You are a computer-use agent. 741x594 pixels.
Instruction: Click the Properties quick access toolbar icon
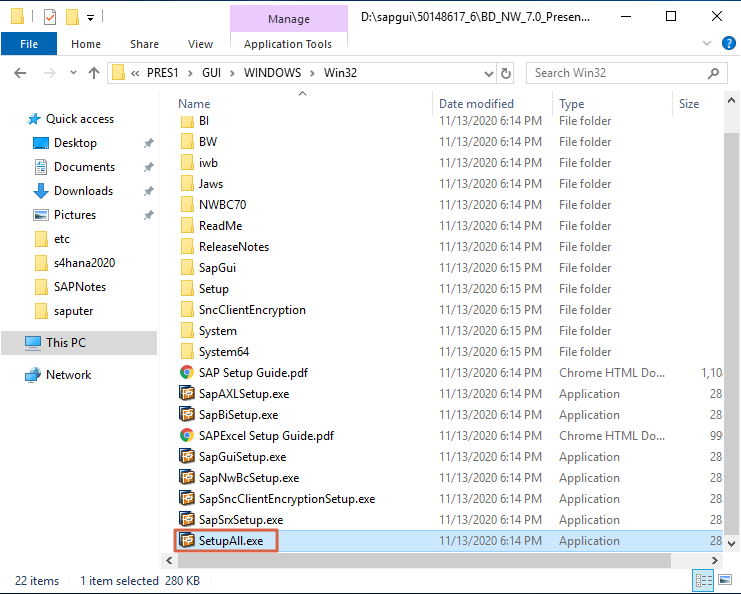50,17
